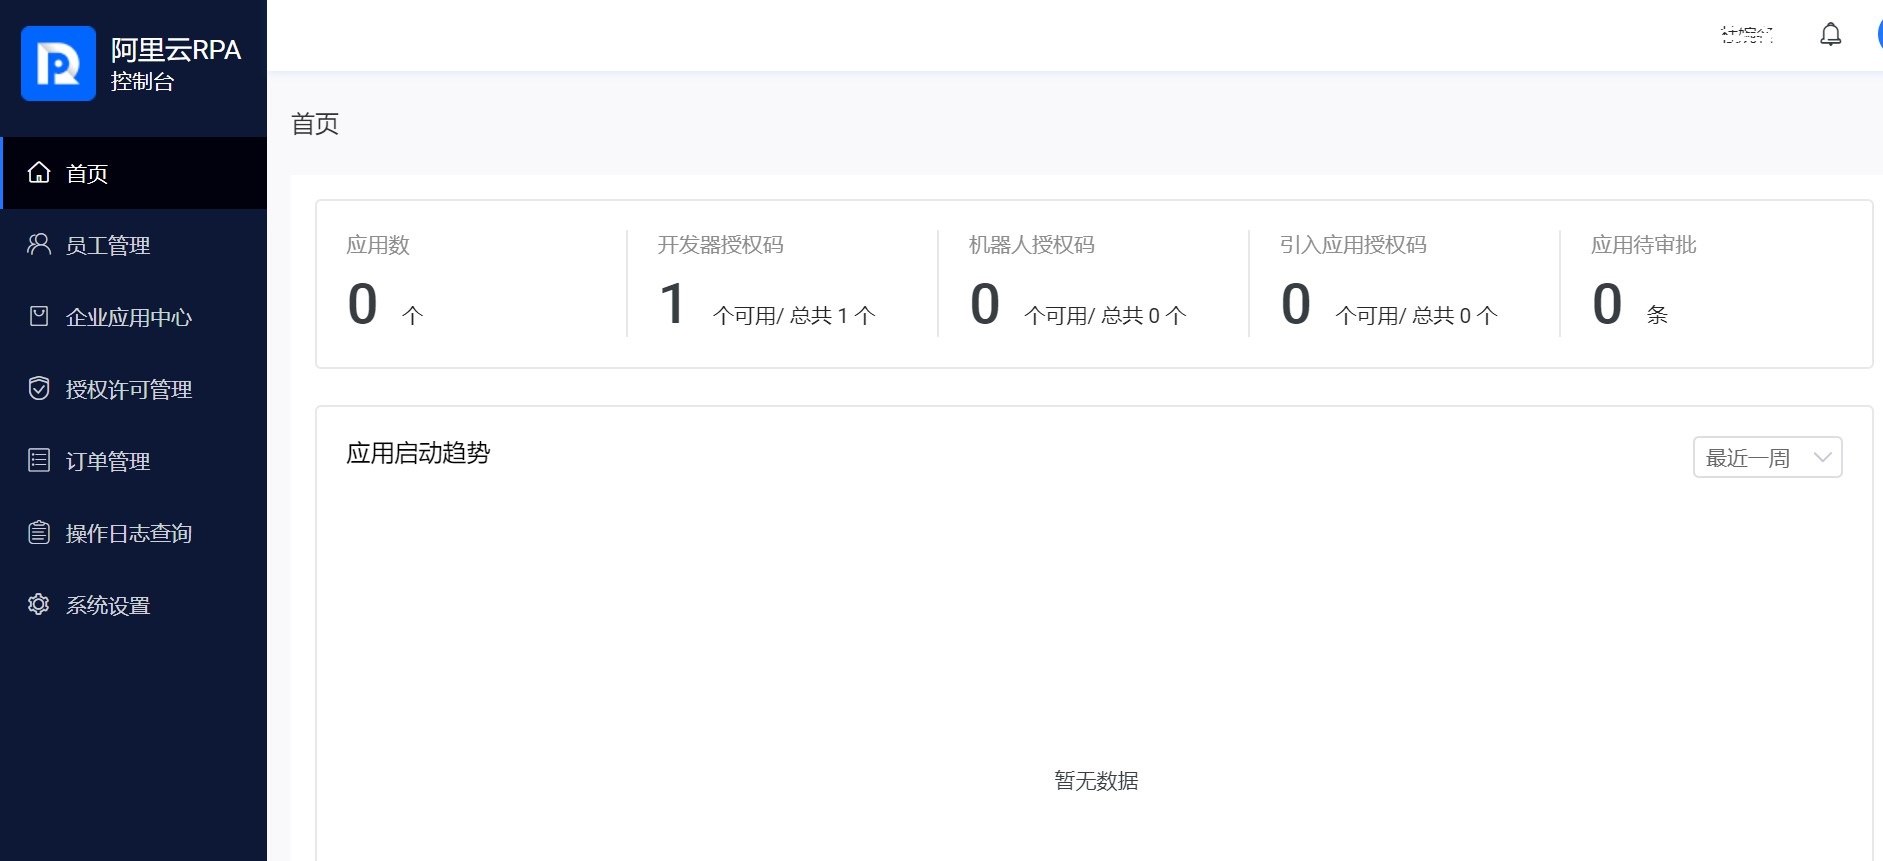Click the chevron arrow in 最近一周 selector
This screenshot has width=1883, height=861.
coord(1822,457)
